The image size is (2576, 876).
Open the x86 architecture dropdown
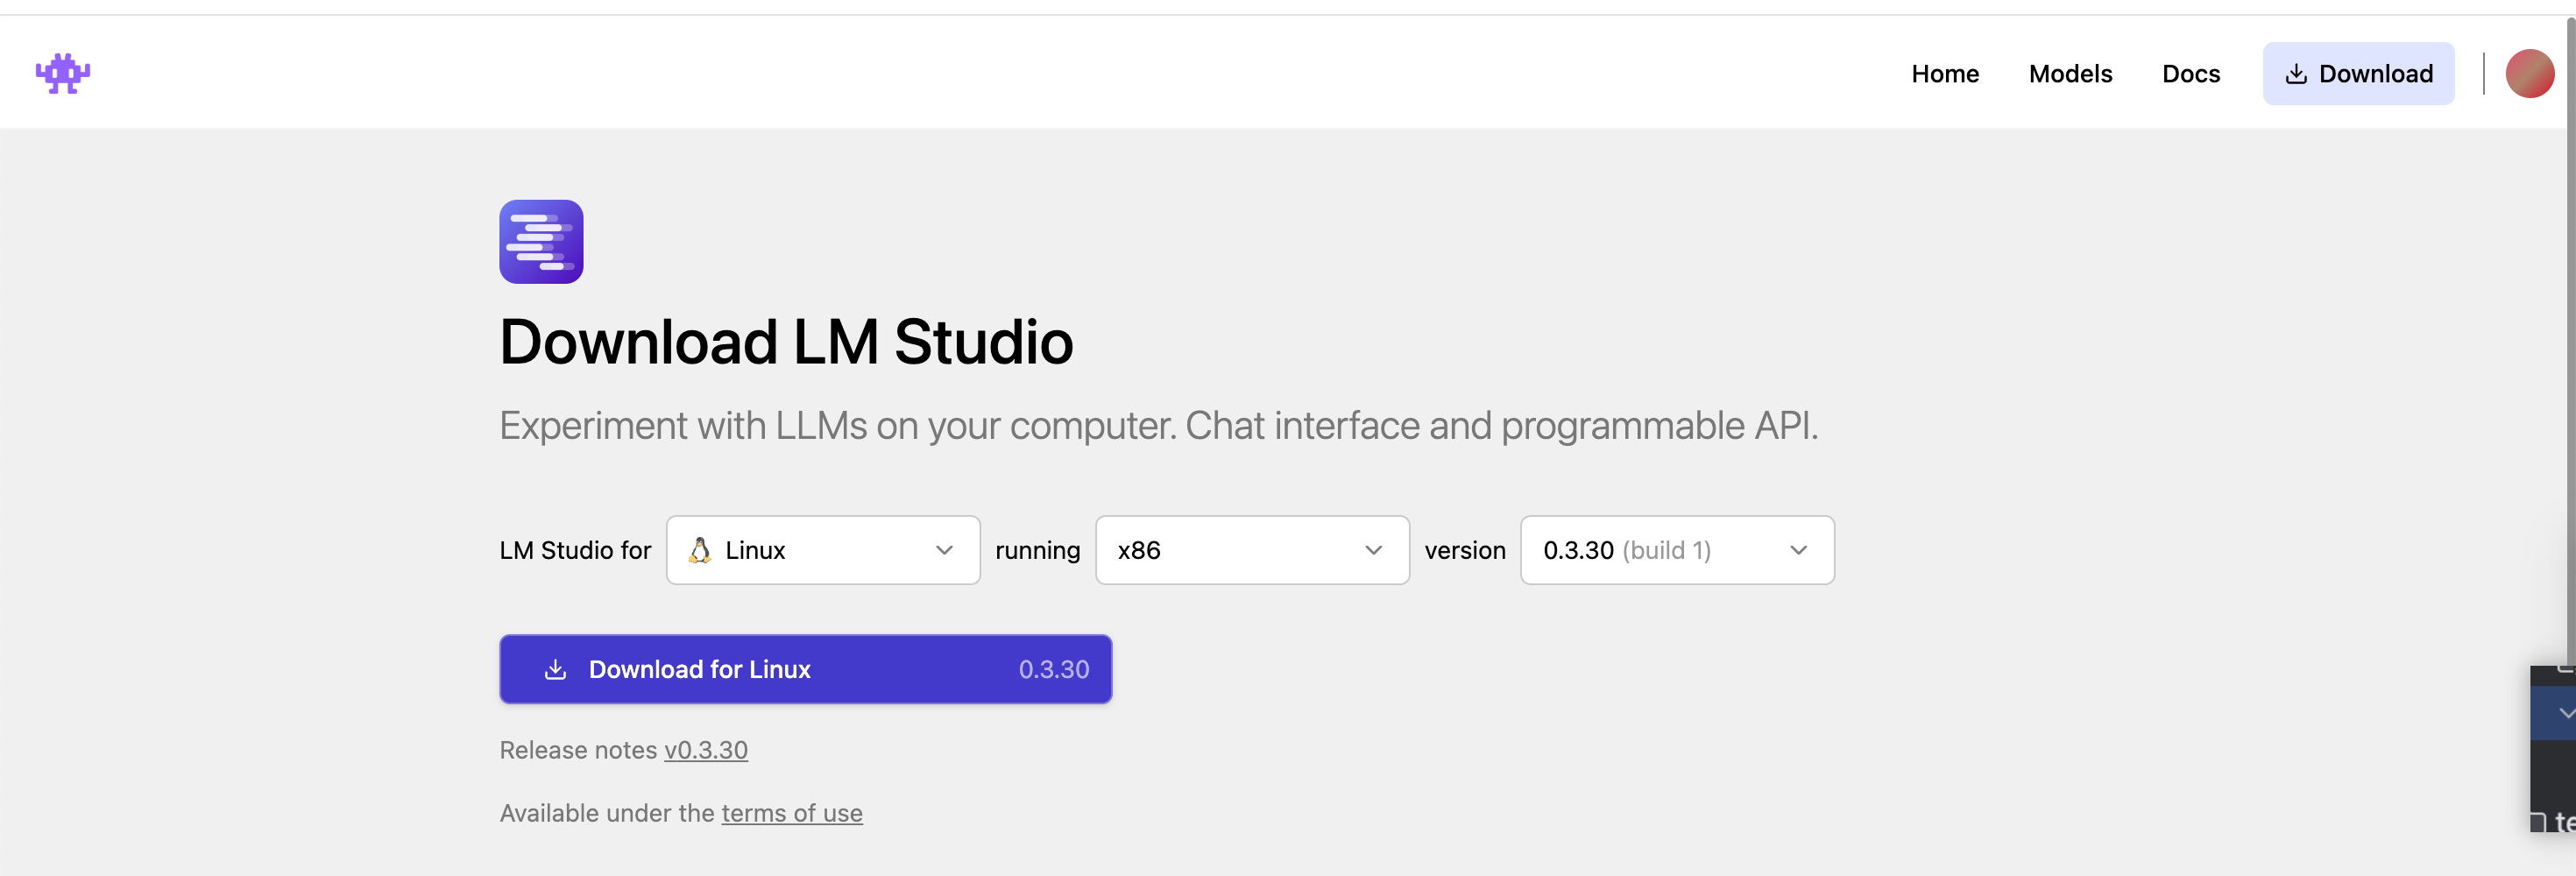[1252, 550]
